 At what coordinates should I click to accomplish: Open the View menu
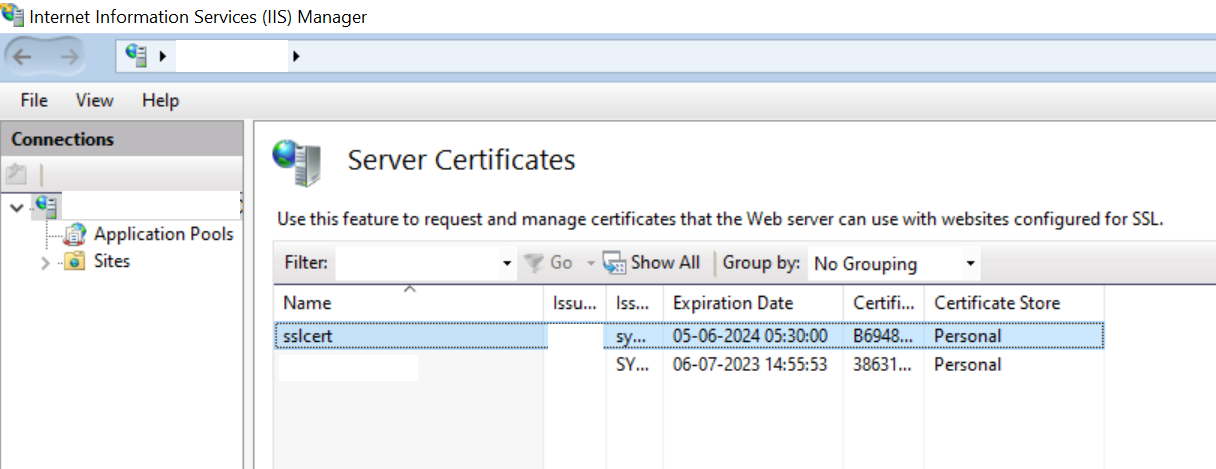94,100
